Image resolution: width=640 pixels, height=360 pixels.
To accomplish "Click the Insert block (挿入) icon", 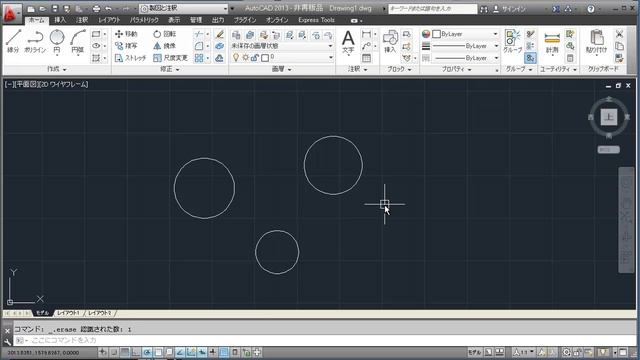I will [x=390, y=42].
